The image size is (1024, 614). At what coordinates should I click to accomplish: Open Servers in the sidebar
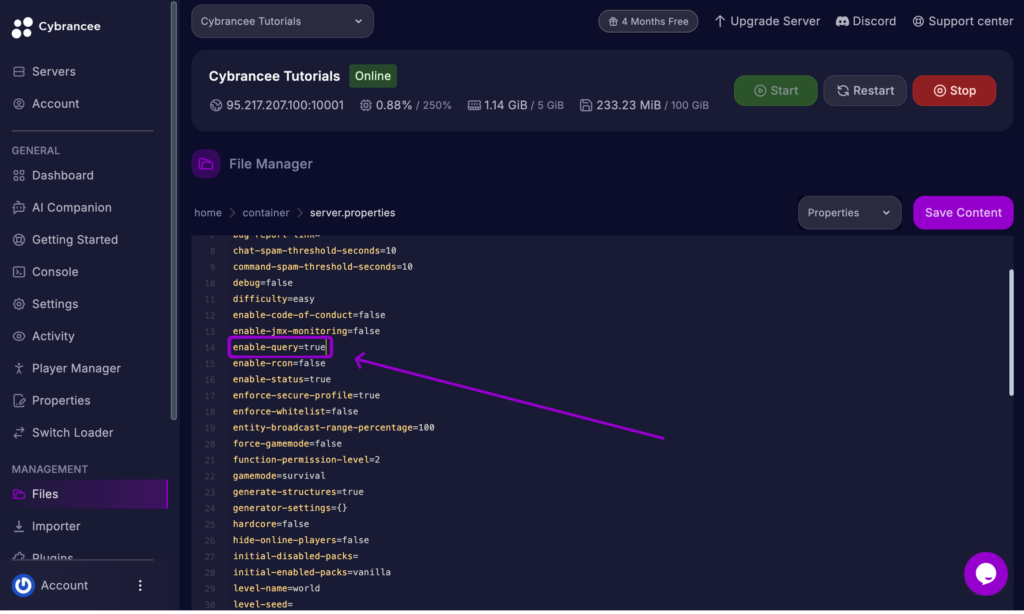coord(54,72)
